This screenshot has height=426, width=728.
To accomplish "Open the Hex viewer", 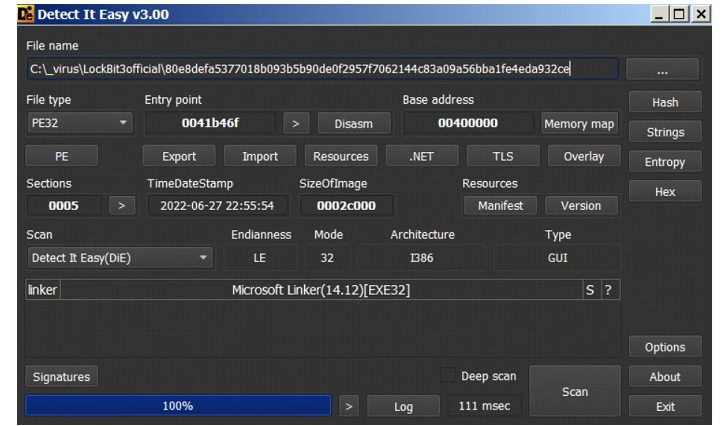I will (x=665, y=192).
